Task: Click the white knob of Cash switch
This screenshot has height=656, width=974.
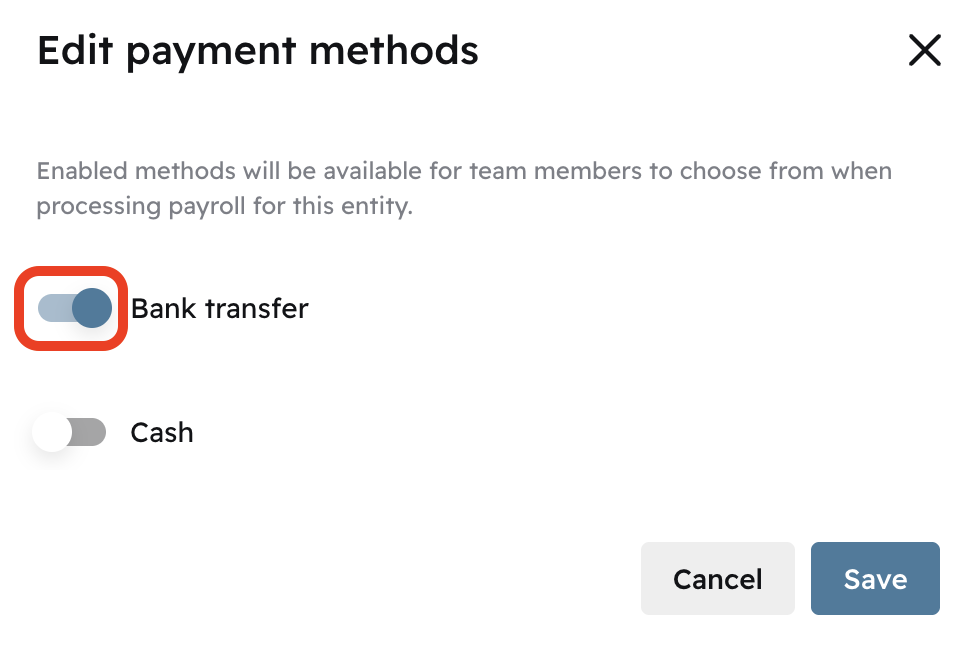Action: (x=52, y=433)
